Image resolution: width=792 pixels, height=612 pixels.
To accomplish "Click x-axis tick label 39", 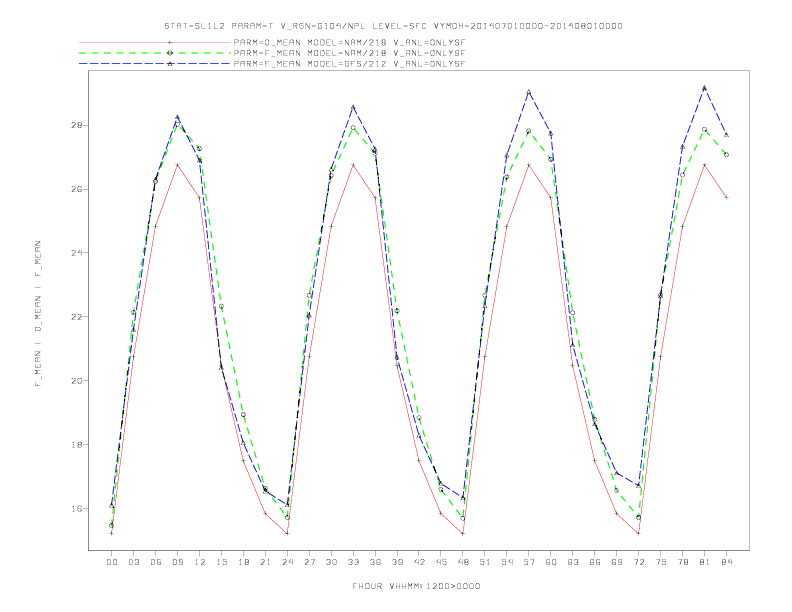I will tap(397, 562).
